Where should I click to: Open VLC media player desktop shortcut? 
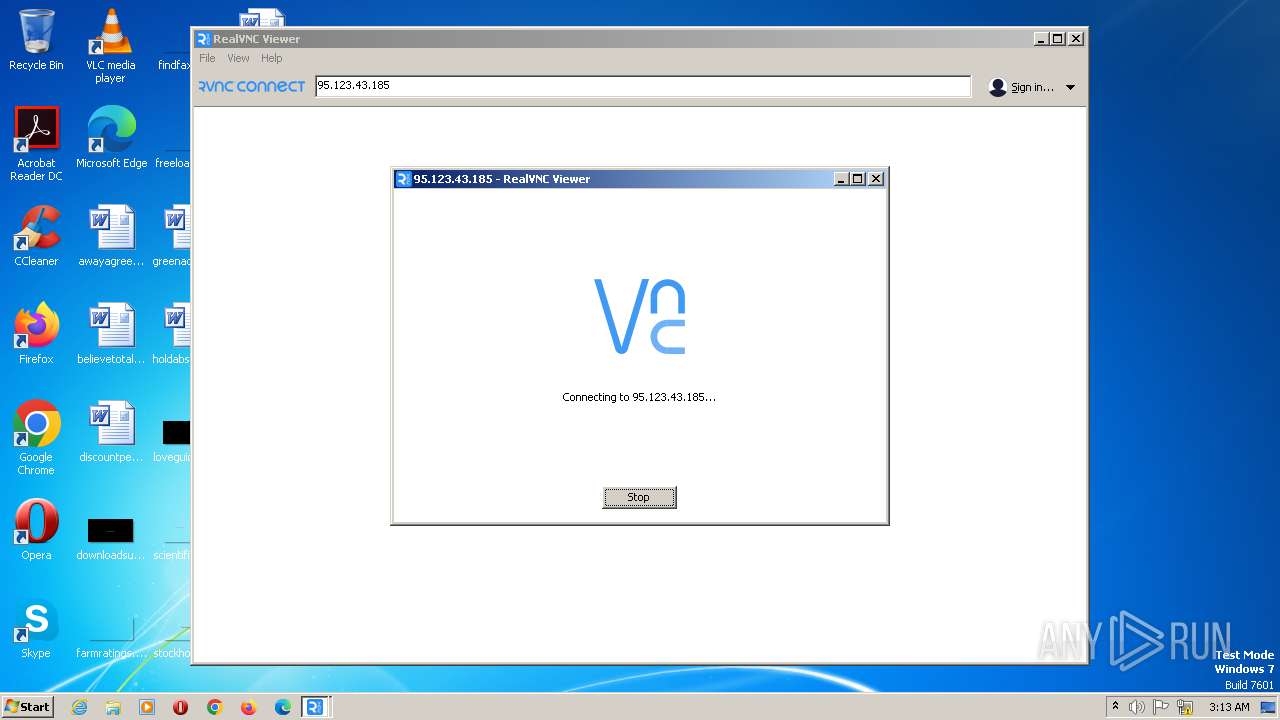pyautogui.click(x=110, y=46)
